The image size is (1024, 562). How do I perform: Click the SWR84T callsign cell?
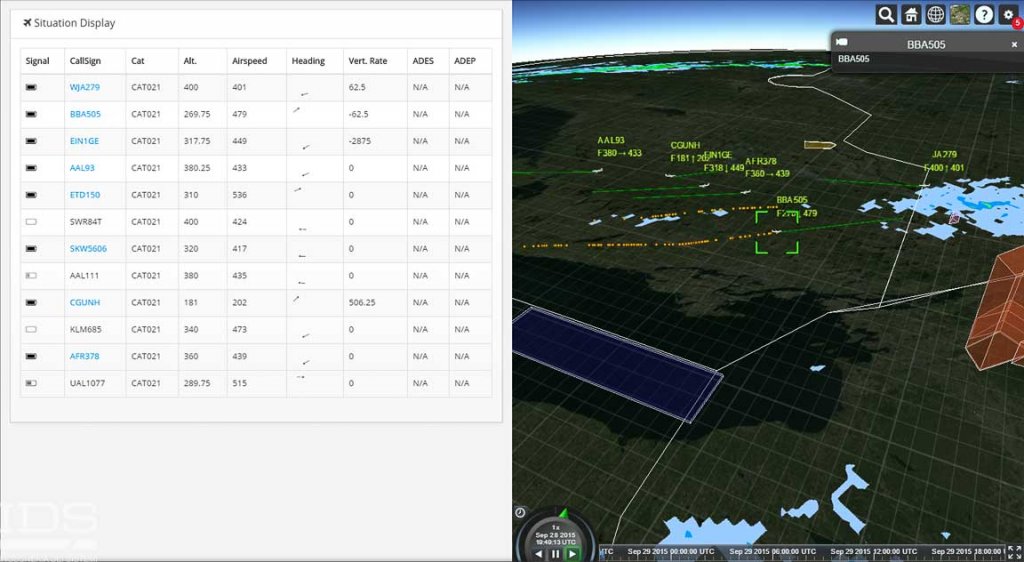(x=86, y=222)
